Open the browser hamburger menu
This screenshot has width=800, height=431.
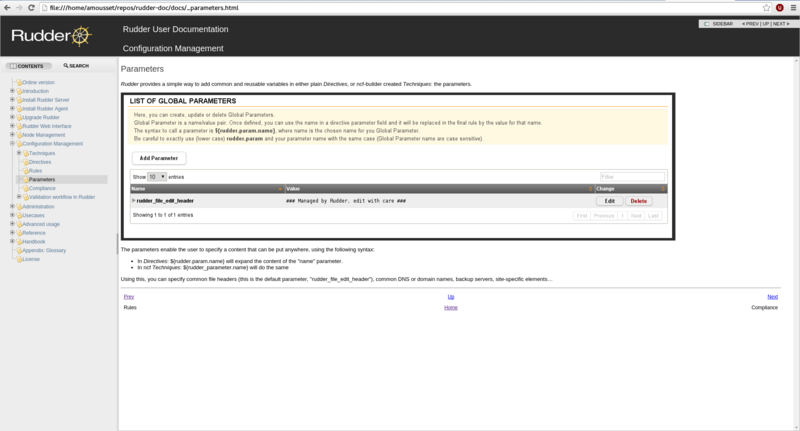point(793,8)
